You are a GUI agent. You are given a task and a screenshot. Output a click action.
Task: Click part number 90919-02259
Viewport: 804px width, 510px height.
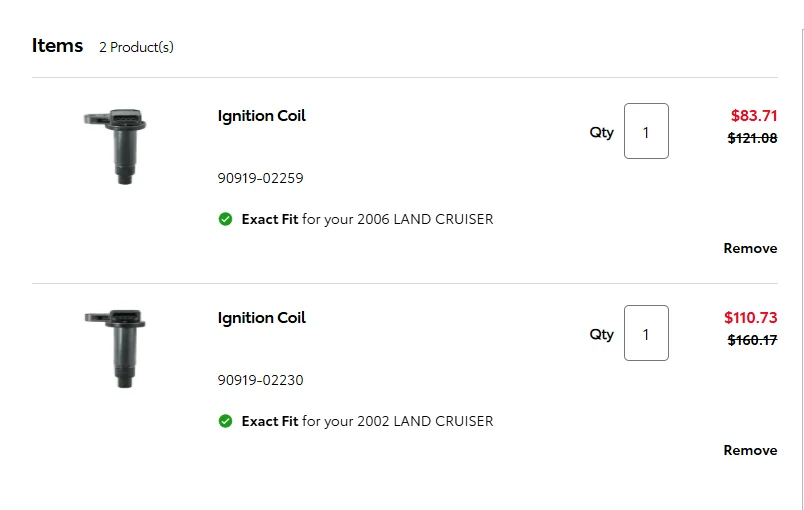(x=260, y=178)
